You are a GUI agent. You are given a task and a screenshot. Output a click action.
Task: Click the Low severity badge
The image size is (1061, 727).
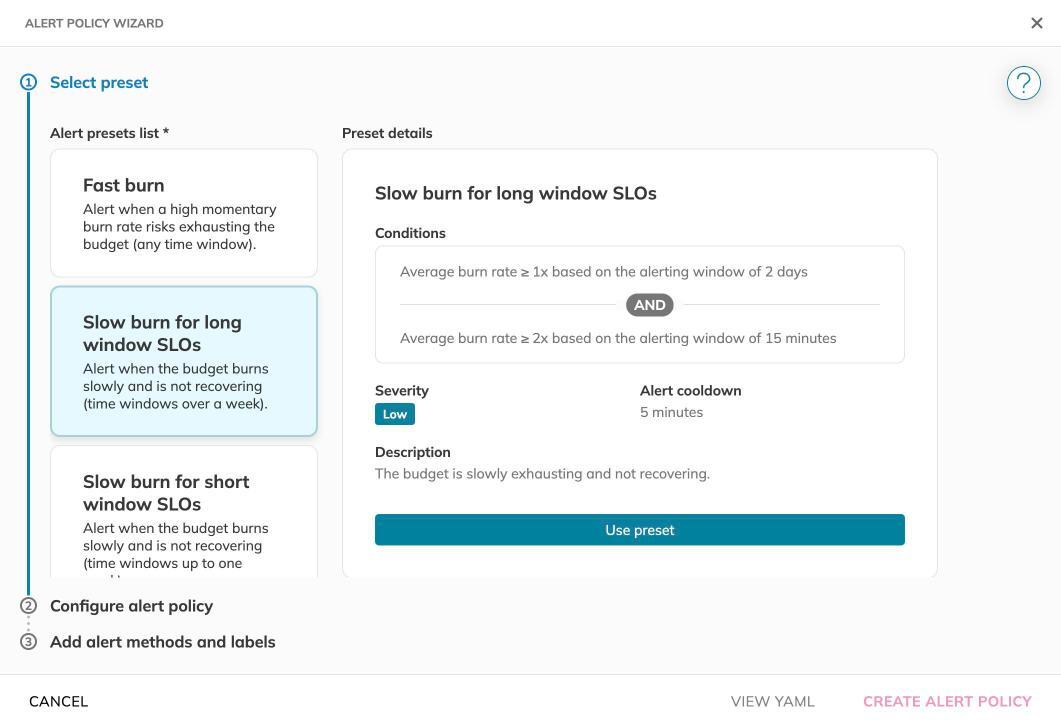point(394,414)
